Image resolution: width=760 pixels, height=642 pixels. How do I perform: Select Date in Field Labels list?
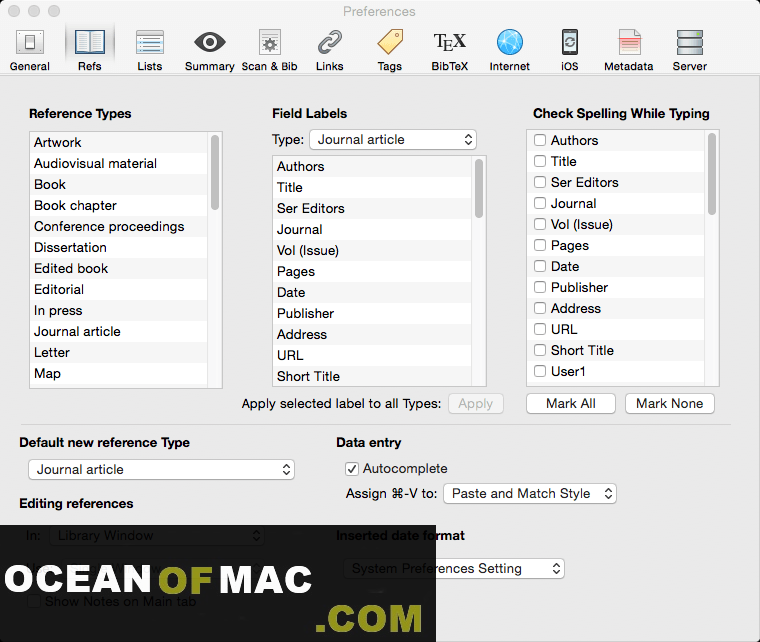pos(372,292)
